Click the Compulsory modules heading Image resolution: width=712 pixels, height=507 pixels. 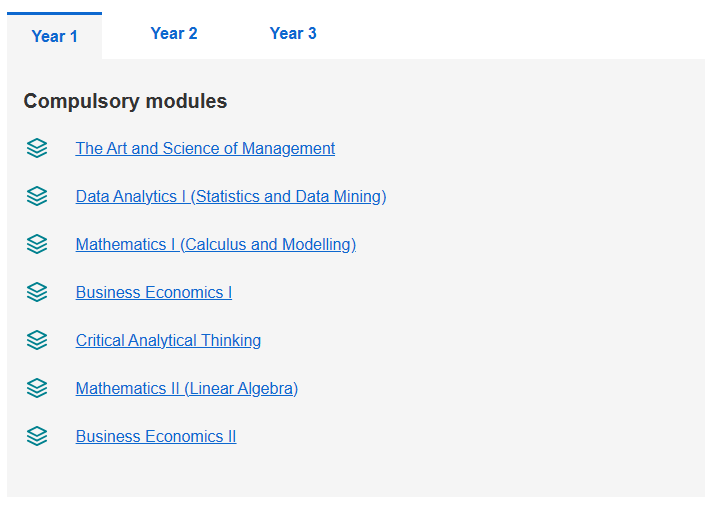125,101
